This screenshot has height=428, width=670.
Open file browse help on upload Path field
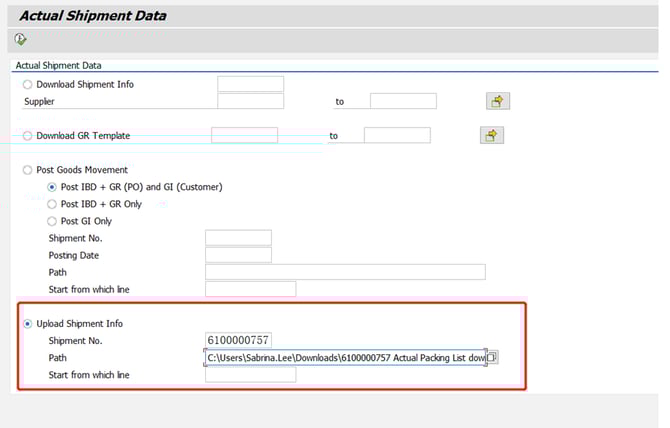pos(491,358)
